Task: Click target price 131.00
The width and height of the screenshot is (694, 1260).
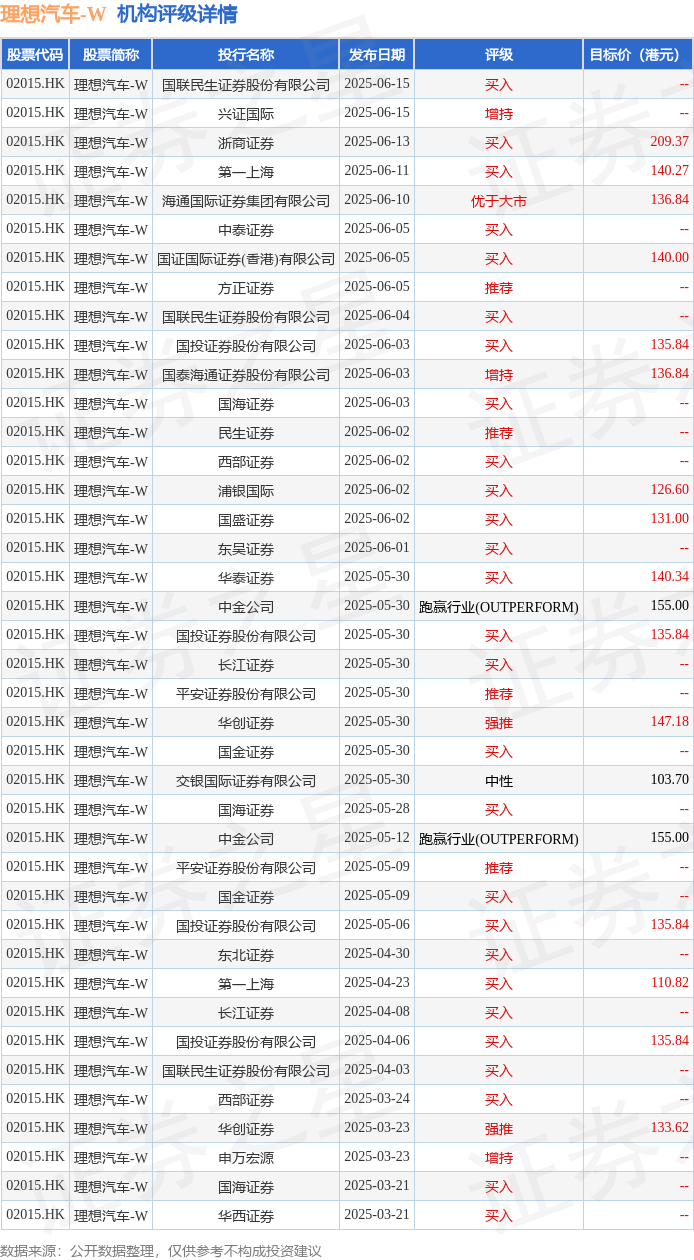Action: pyautogui.click(x=669, y=519)
